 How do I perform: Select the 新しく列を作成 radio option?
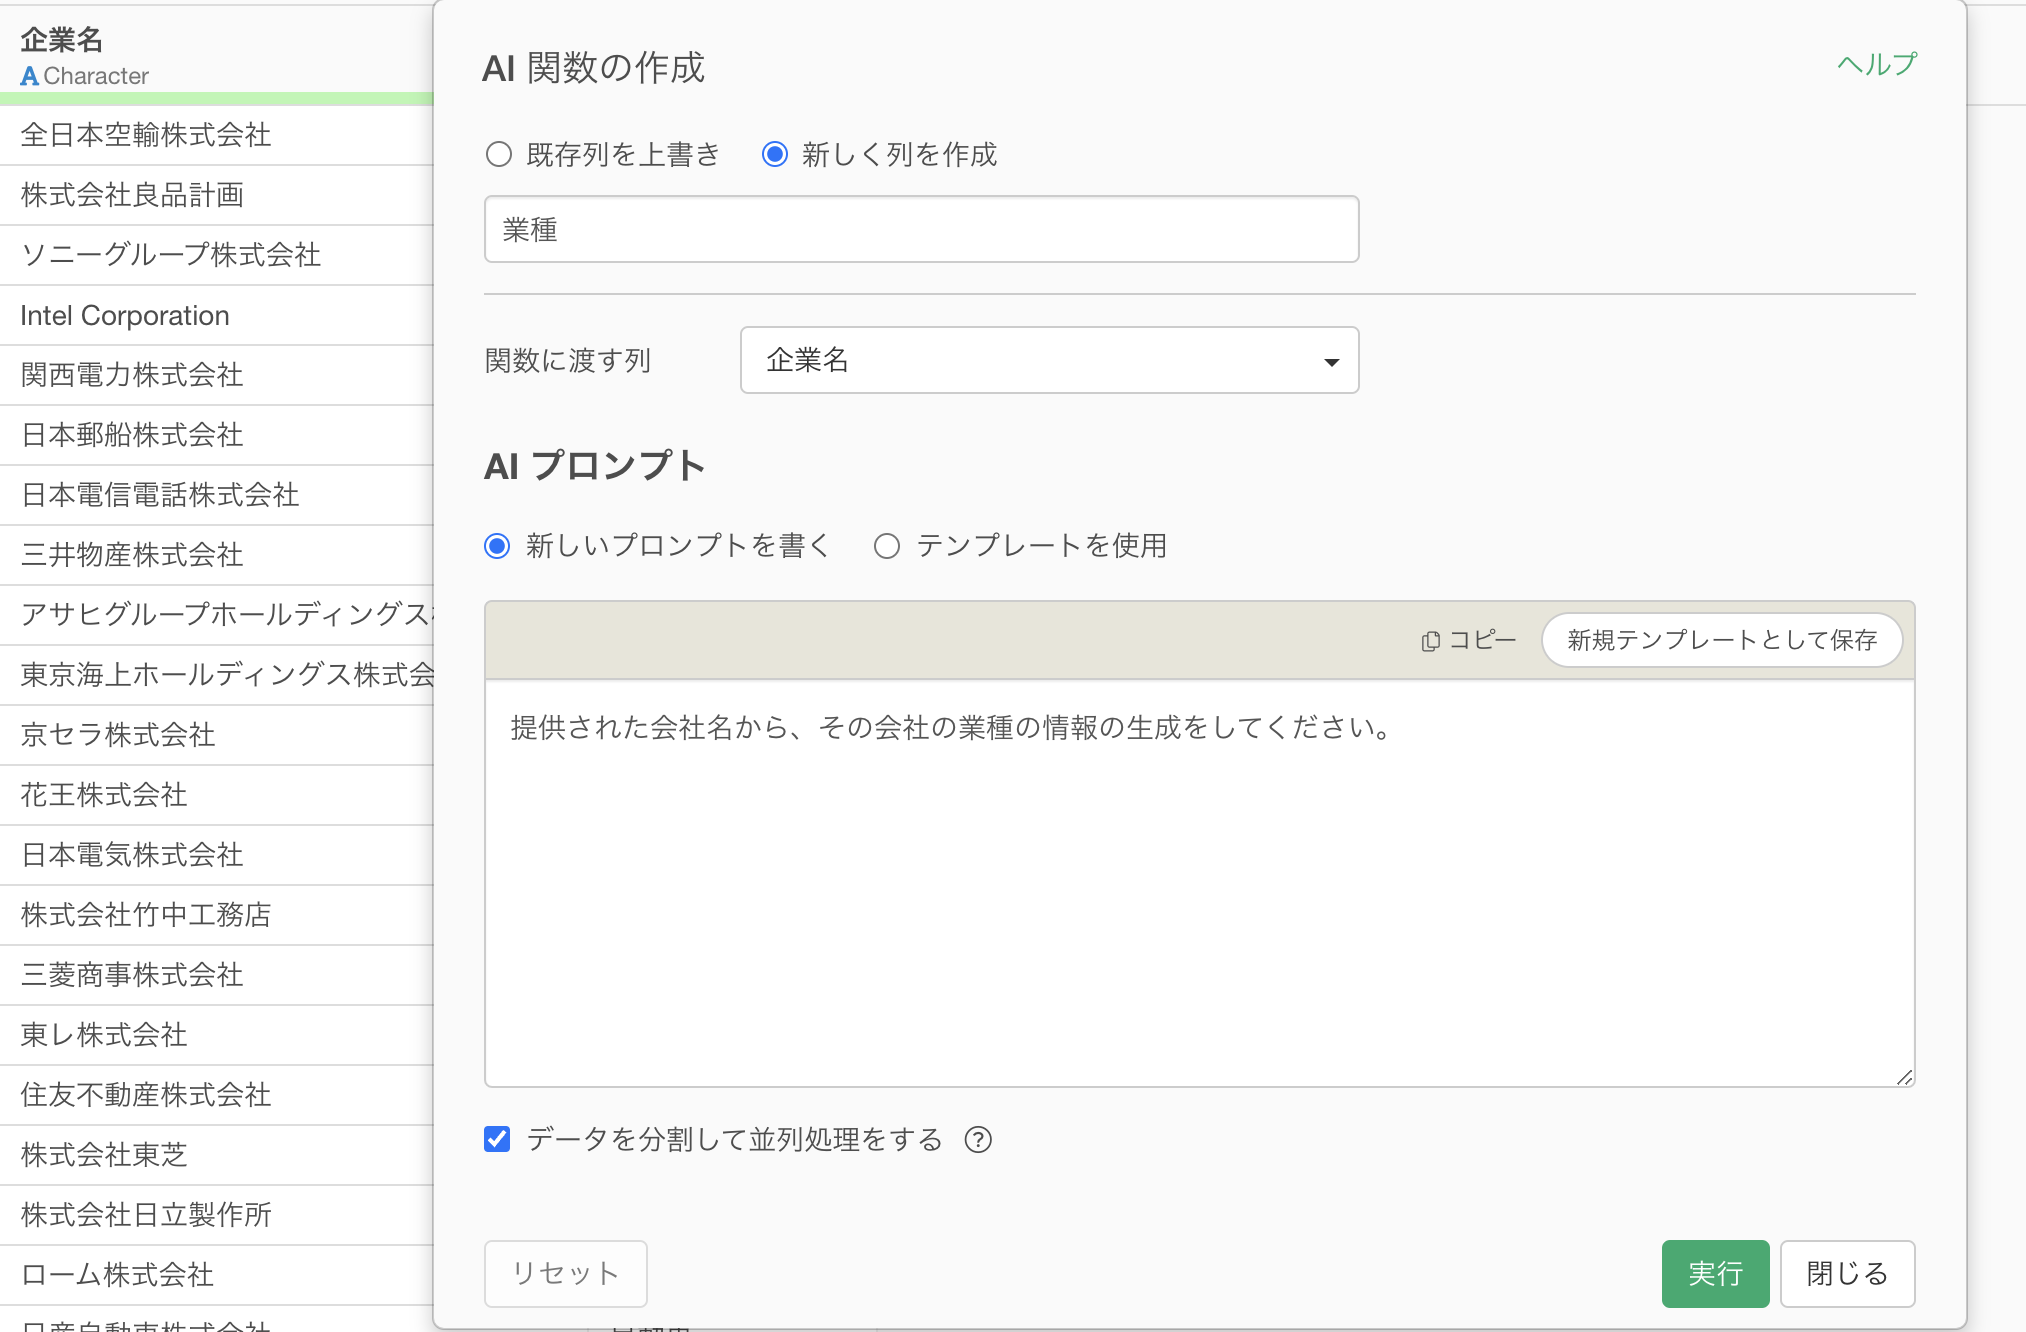pyautogui.click(x=775, y=155)
